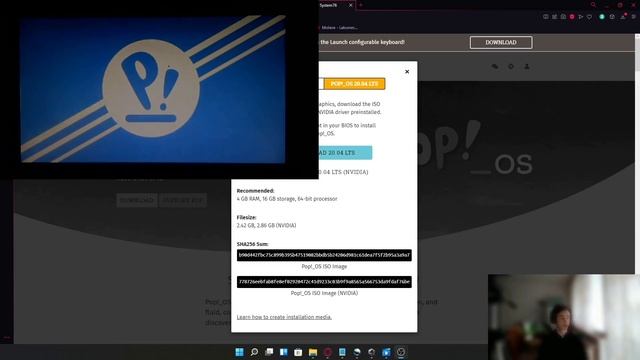This screenshot has width=640, height=360.
Task: Click the blue Download 20.04 LTS button
Action: (345, 153)
